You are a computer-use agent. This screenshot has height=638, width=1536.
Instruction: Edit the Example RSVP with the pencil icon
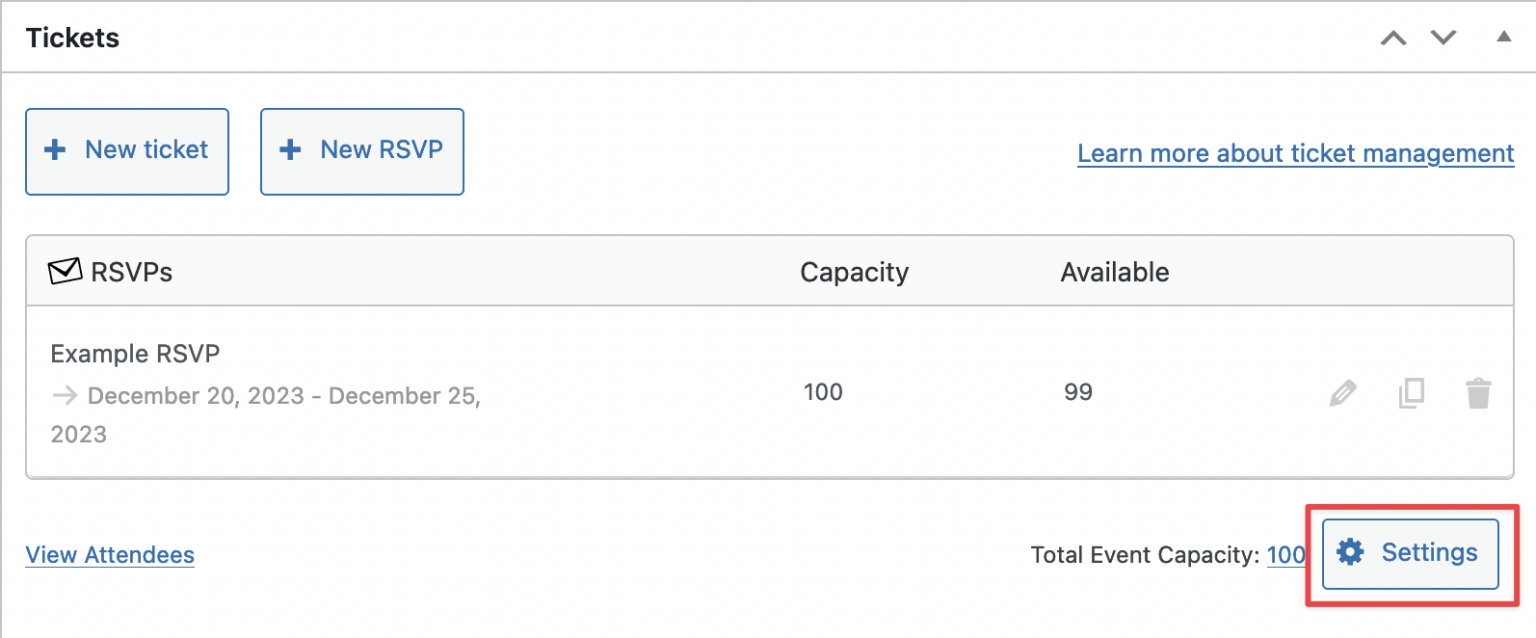click(x=1343, y=394)
